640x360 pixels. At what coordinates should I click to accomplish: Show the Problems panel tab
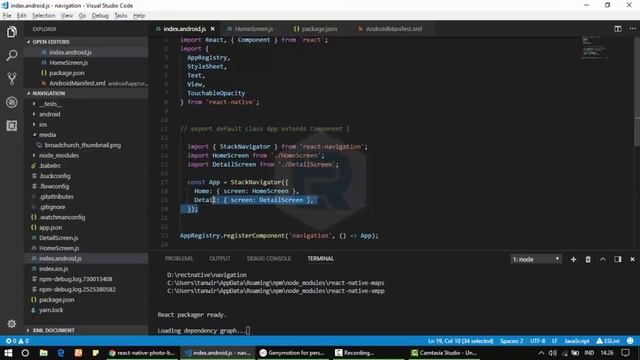179,259
